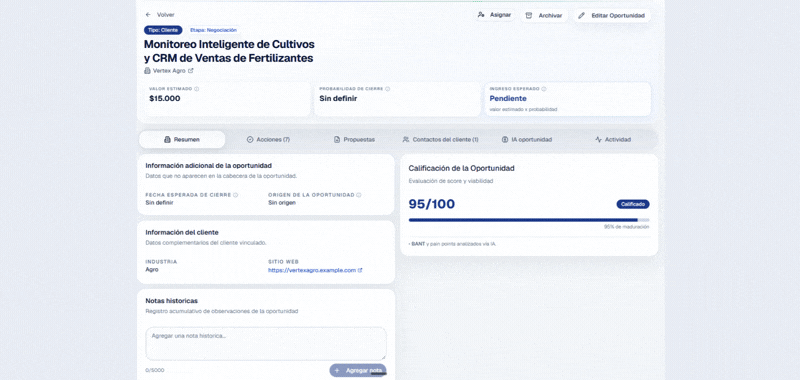This screenshot has width=800, height=380.
Task: Click the Información del cliente heading
Action: pyautogui.click(x=182, y=232)
